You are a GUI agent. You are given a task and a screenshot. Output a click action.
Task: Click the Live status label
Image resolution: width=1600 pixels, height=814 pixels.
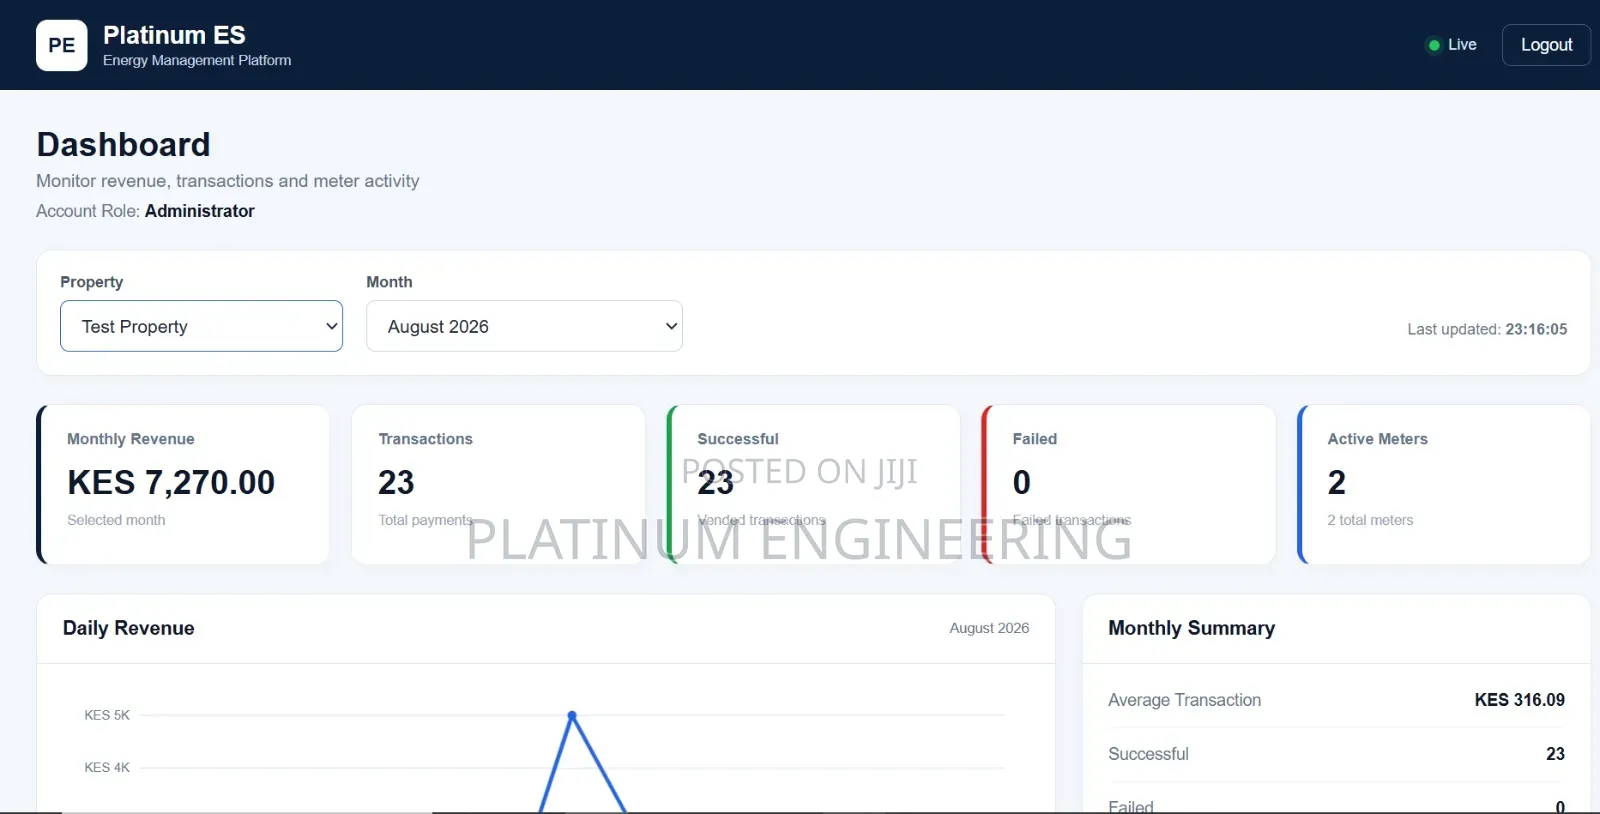[1462, 45]
